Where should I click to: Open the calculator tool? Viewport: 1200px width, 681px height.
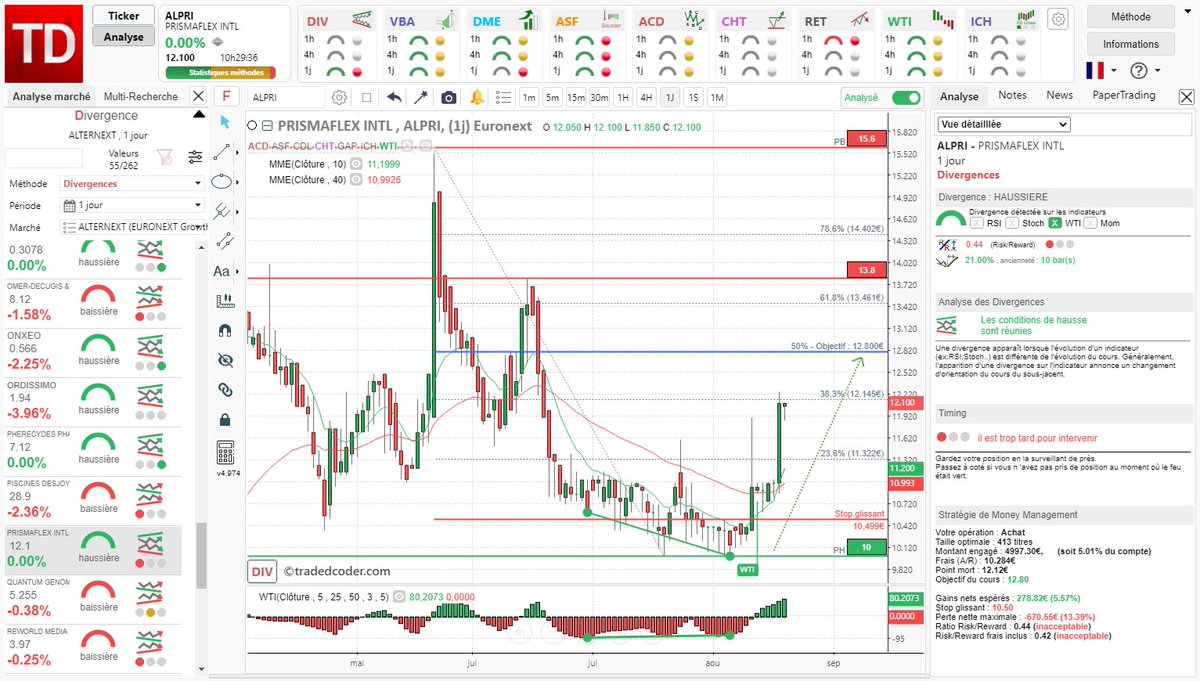pos(224,451)
